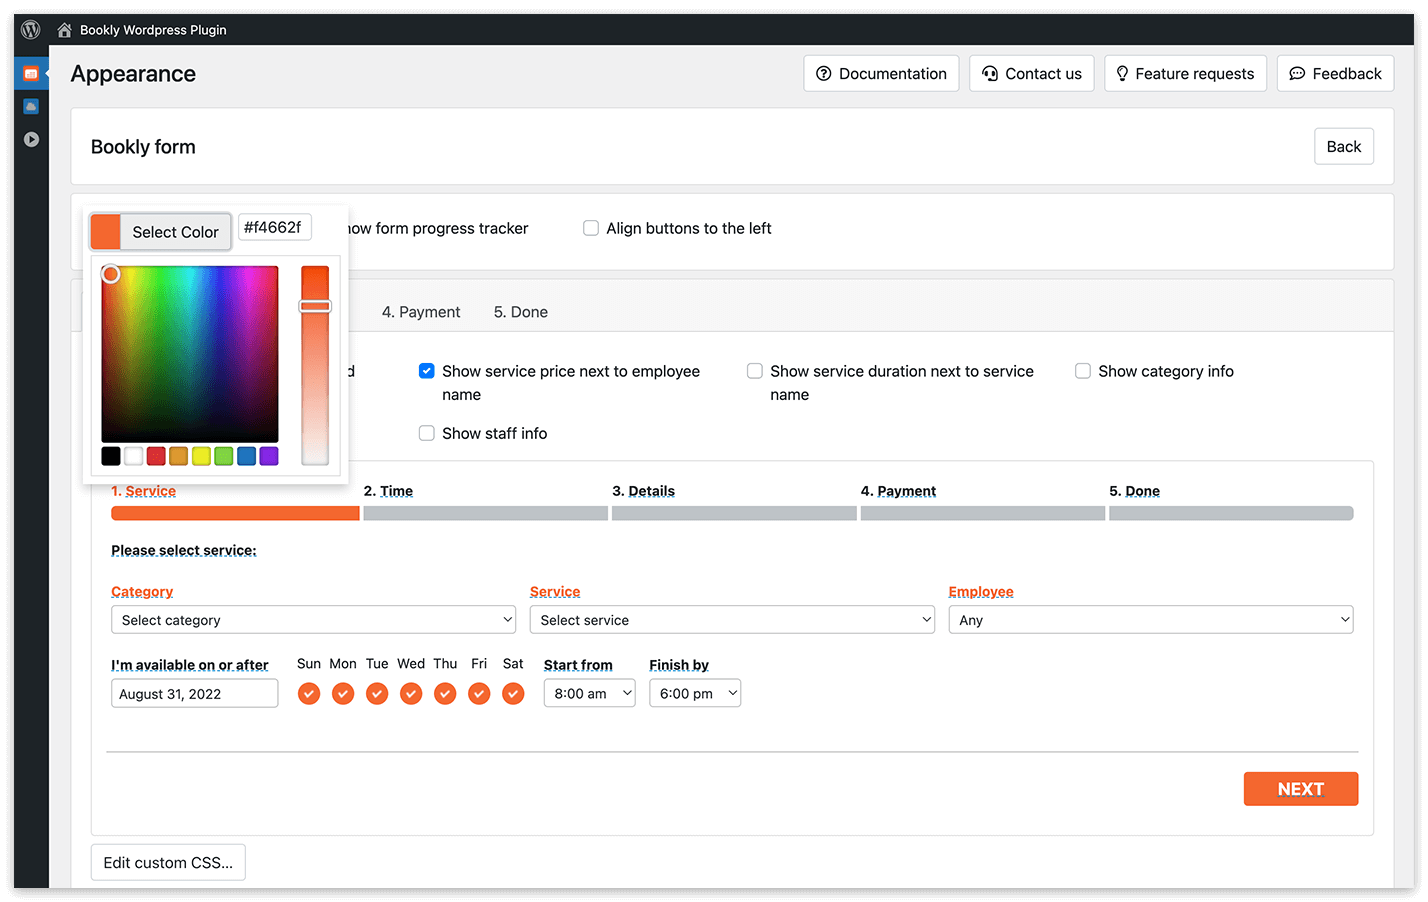Click the Documentation question-mark icon
Screen dimensions: 1428x902
click(x=824, y=74)
